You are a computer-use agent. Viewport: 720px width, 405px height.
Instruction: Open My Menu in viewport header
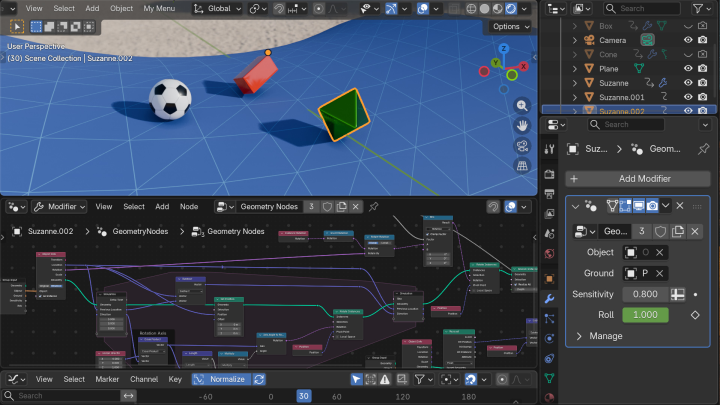point(159,8)
